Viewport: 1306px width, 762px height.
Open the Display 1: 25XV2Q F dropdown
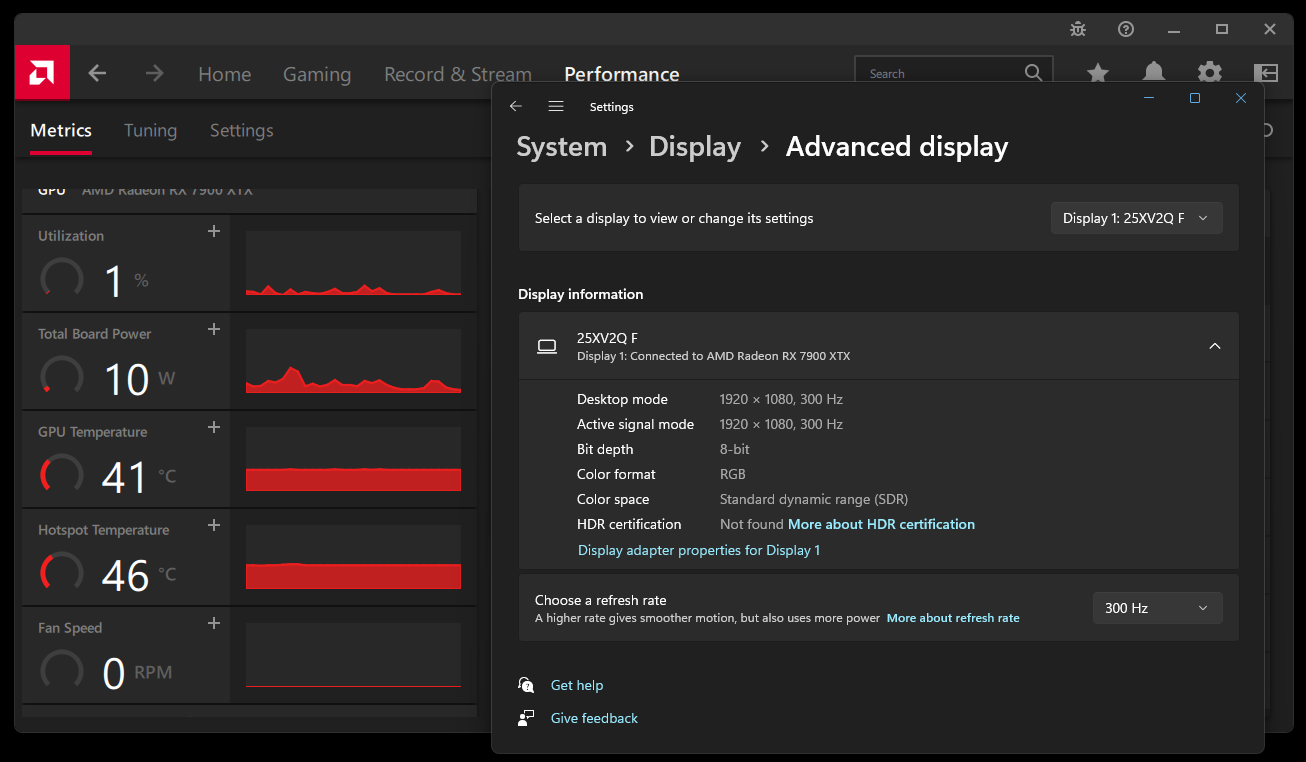tap(1137, 218)
